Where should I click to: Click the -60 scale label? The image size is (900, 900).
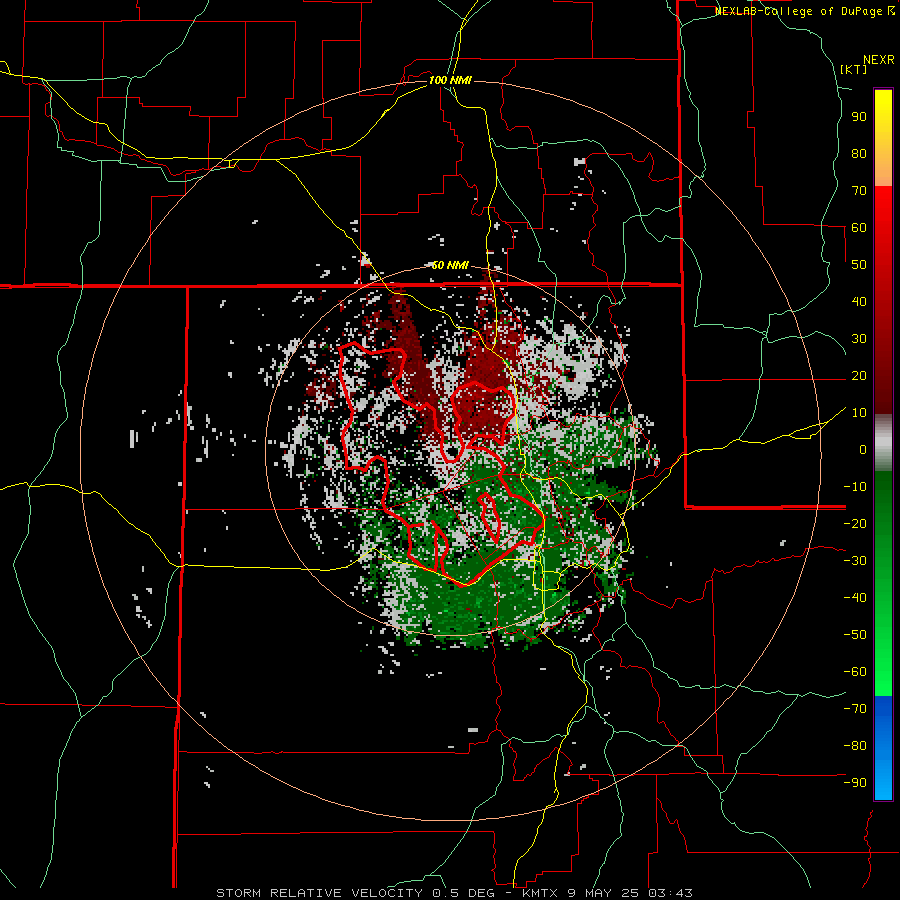pos(855,672)
